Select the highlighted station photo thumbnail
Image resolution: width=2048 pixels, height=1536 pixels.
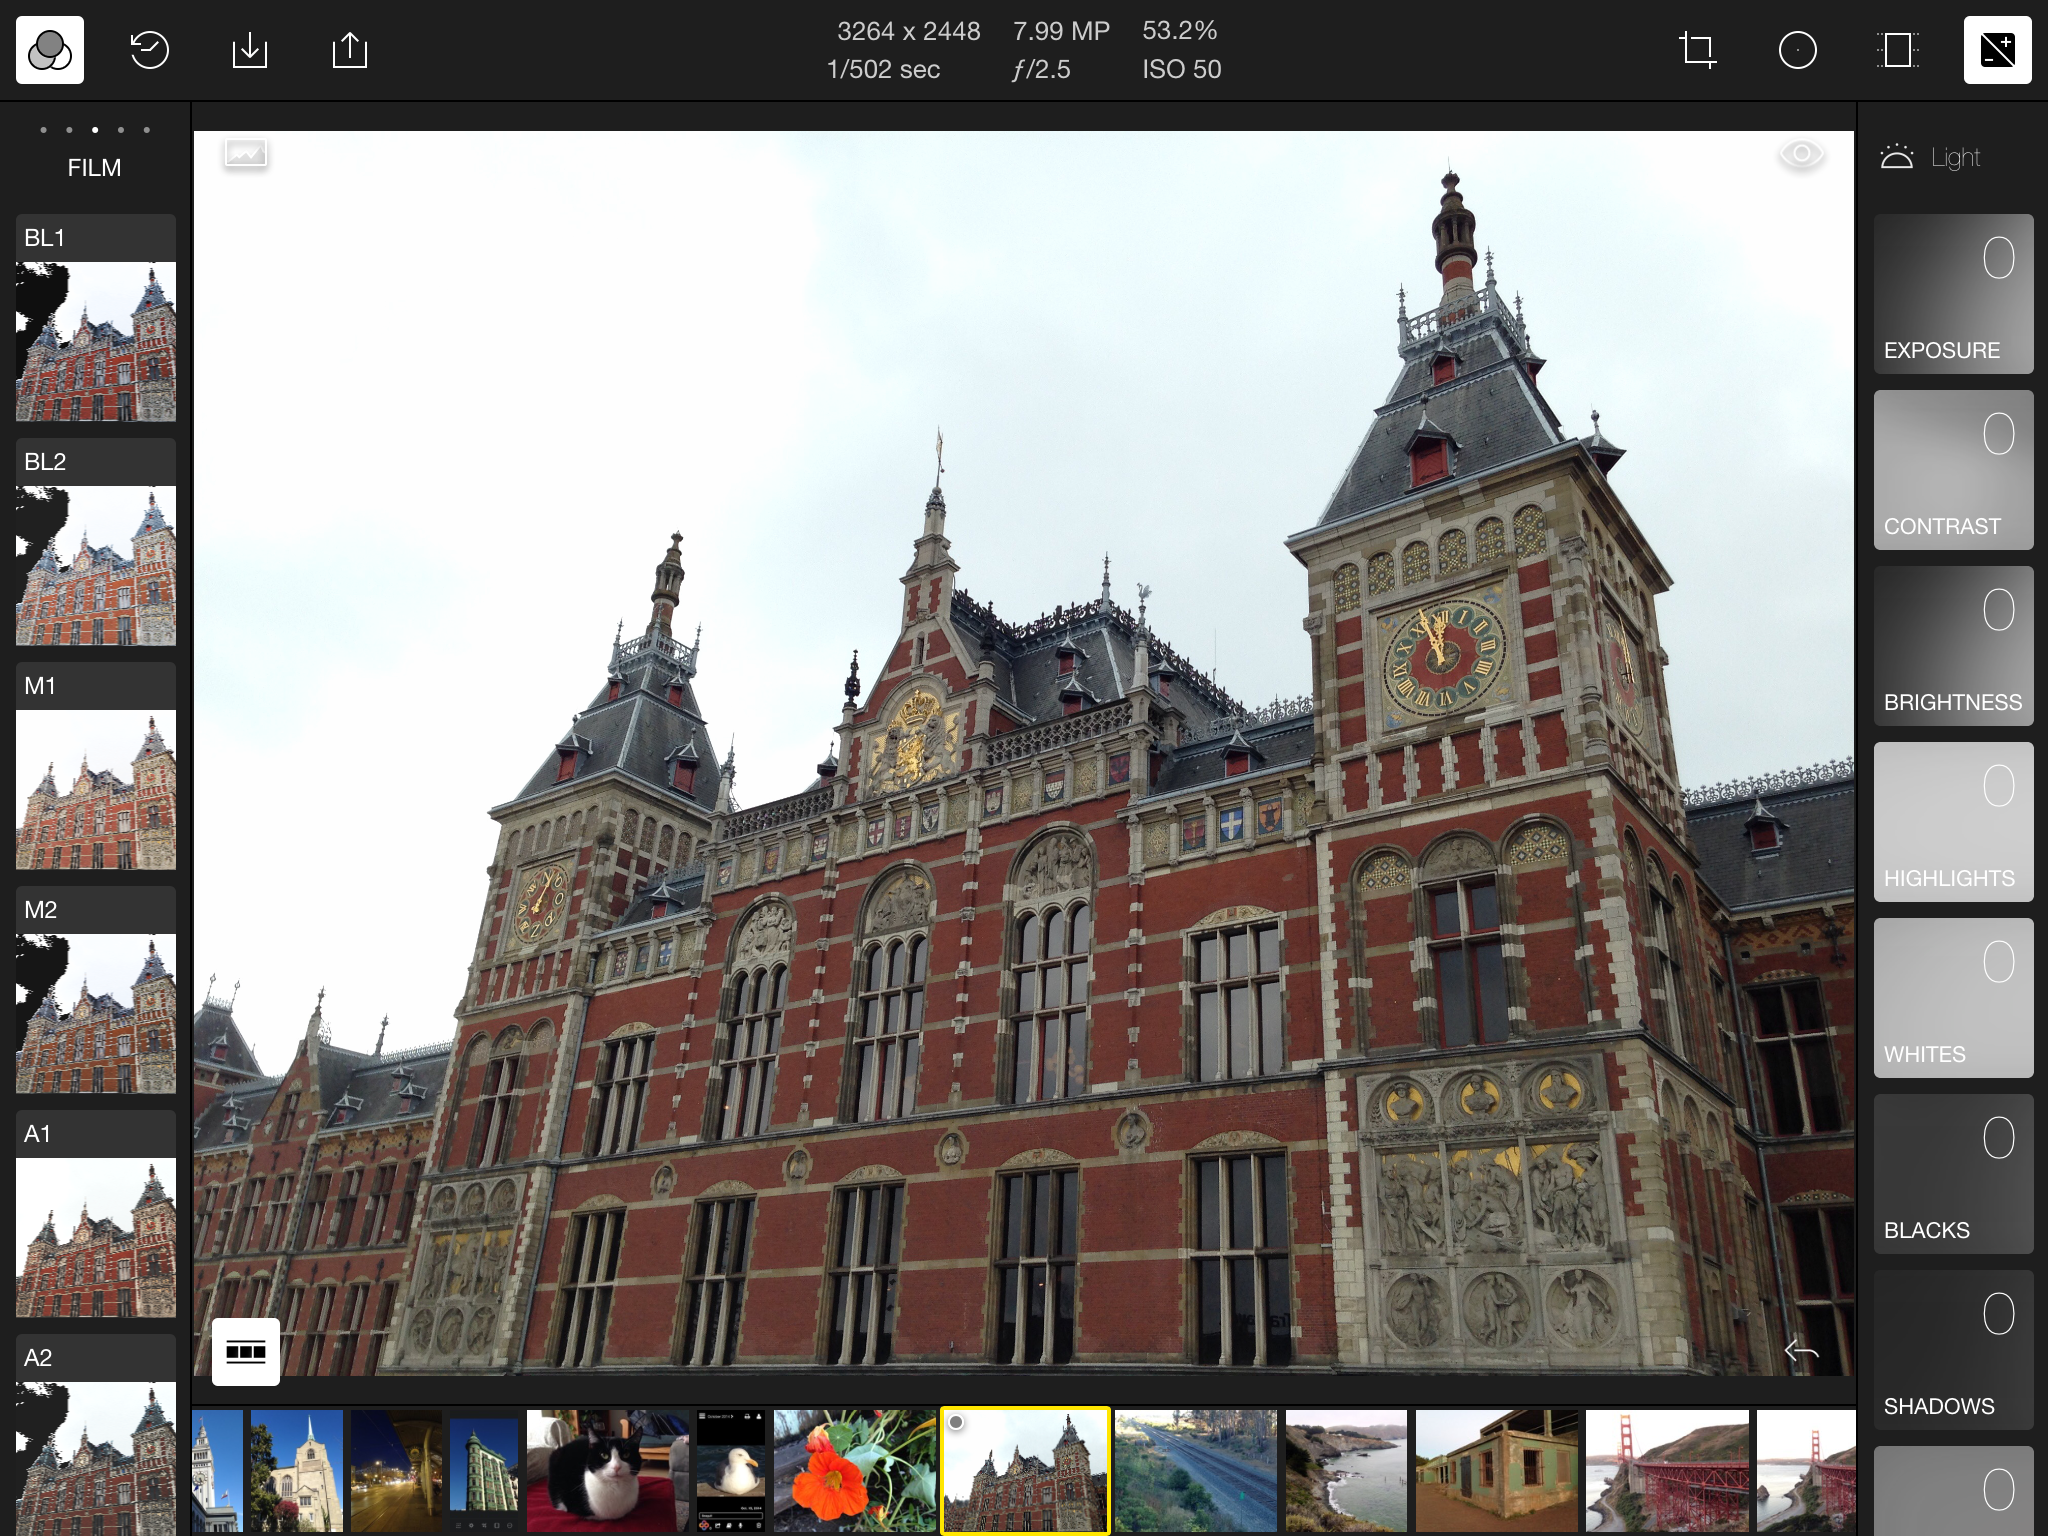1026,1471
